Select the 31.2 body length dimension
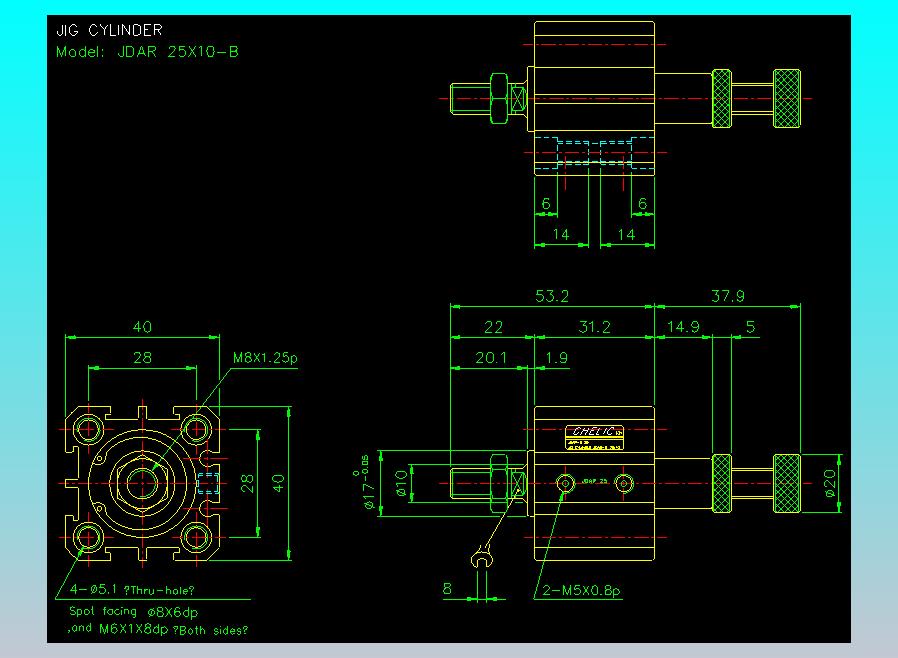Screen dimensions: 898x658 pos(594,327)
